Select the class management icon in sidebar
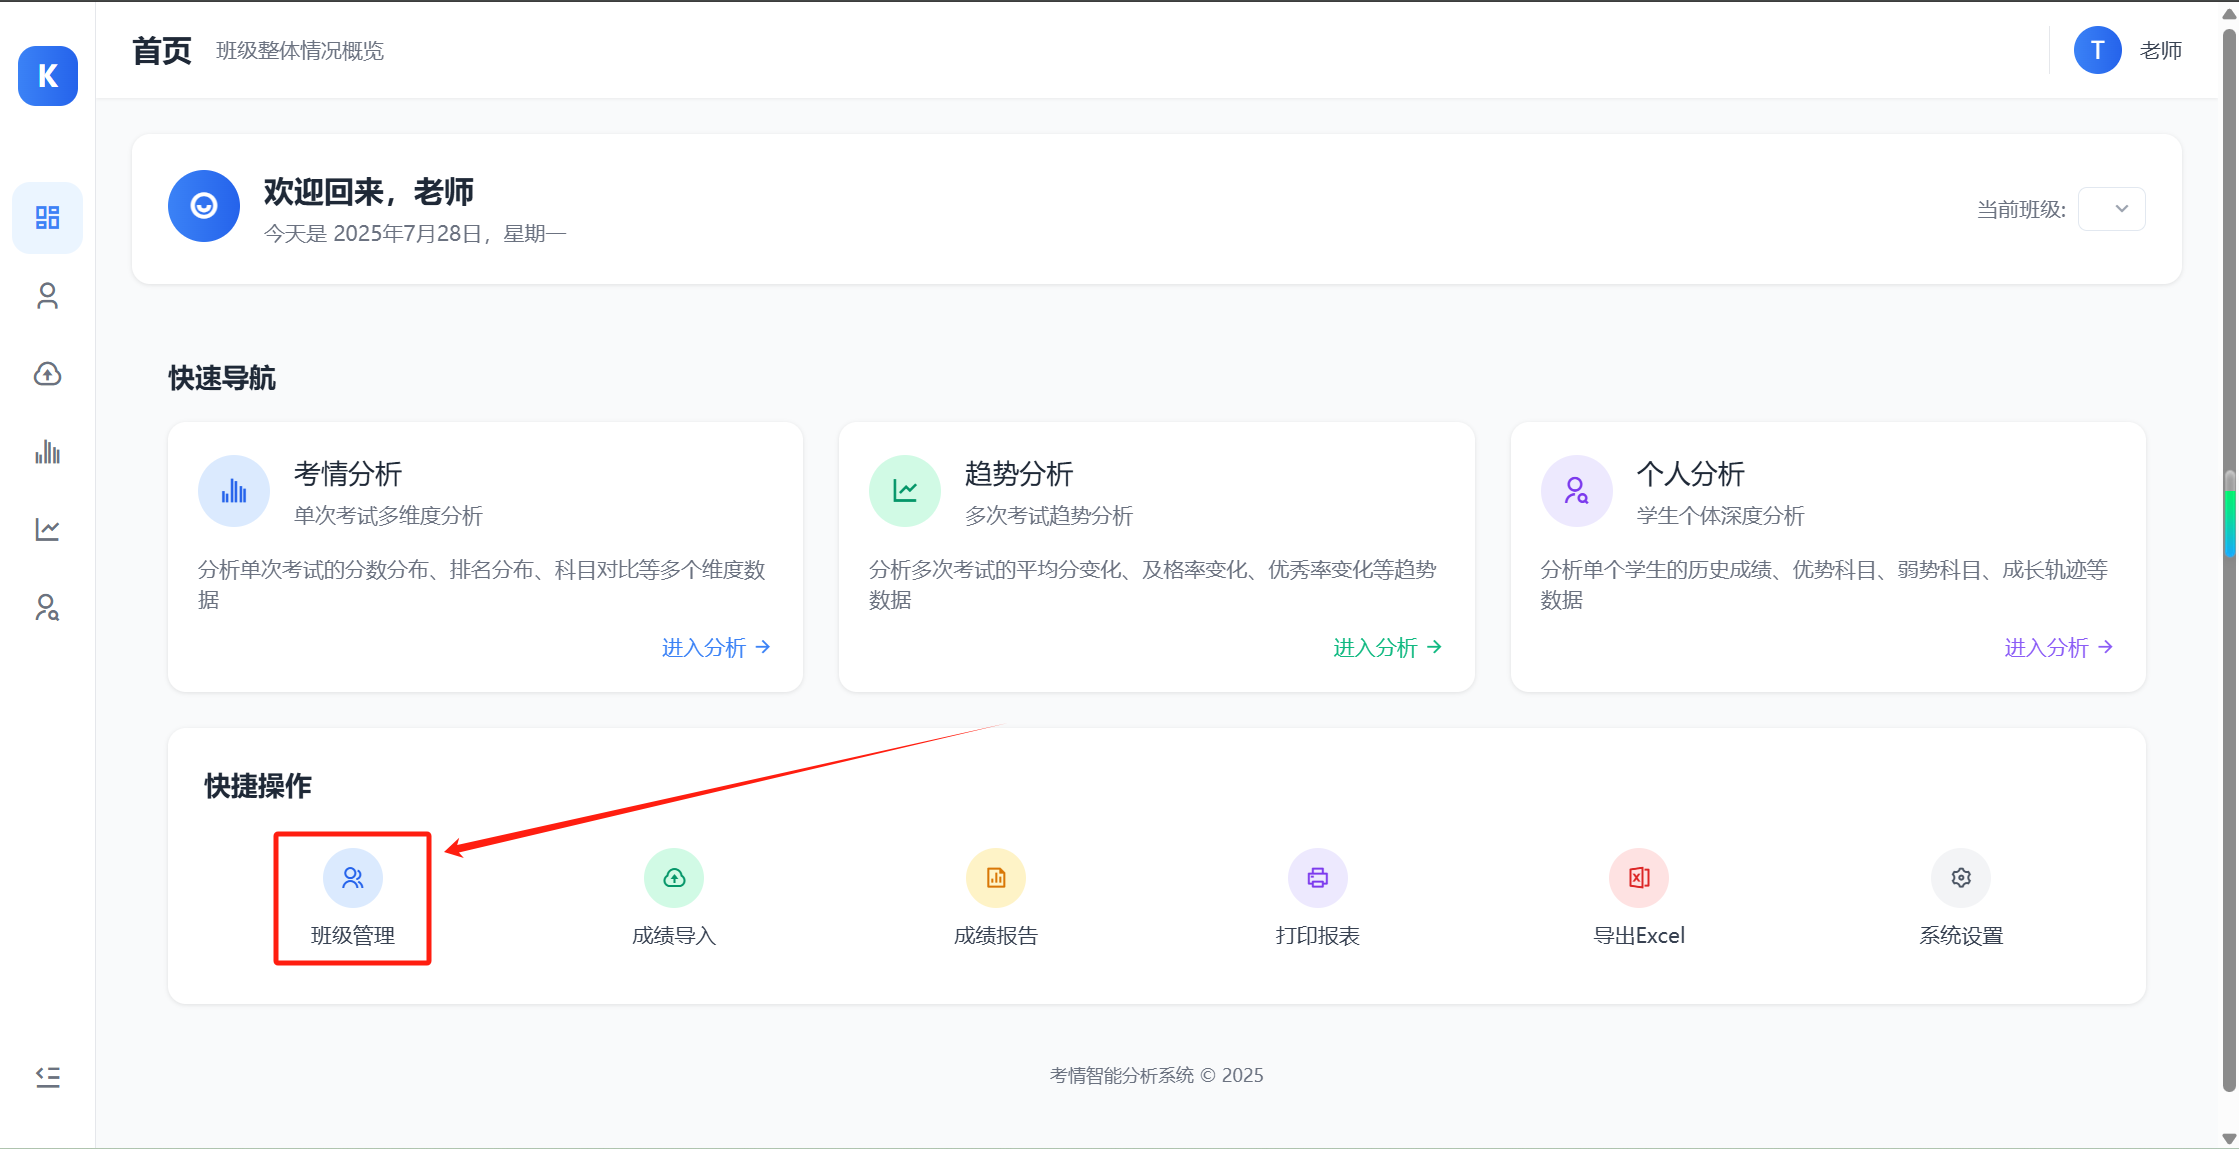Image resolution: width=2239 pixels, height=1149 pixels. coord(47,295)
